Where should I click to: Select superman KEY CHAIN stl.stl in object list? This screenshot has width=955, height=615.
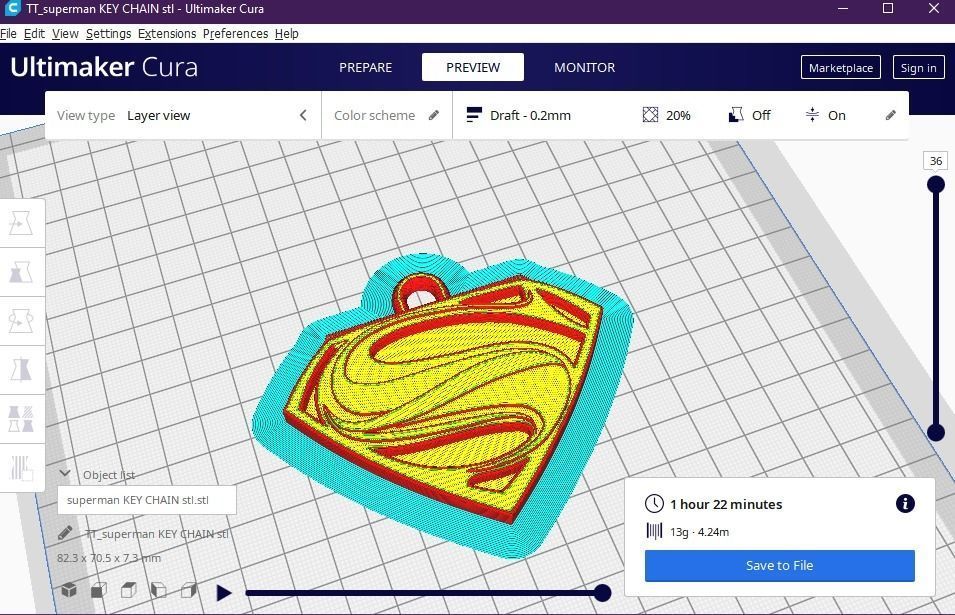[147, 500]
